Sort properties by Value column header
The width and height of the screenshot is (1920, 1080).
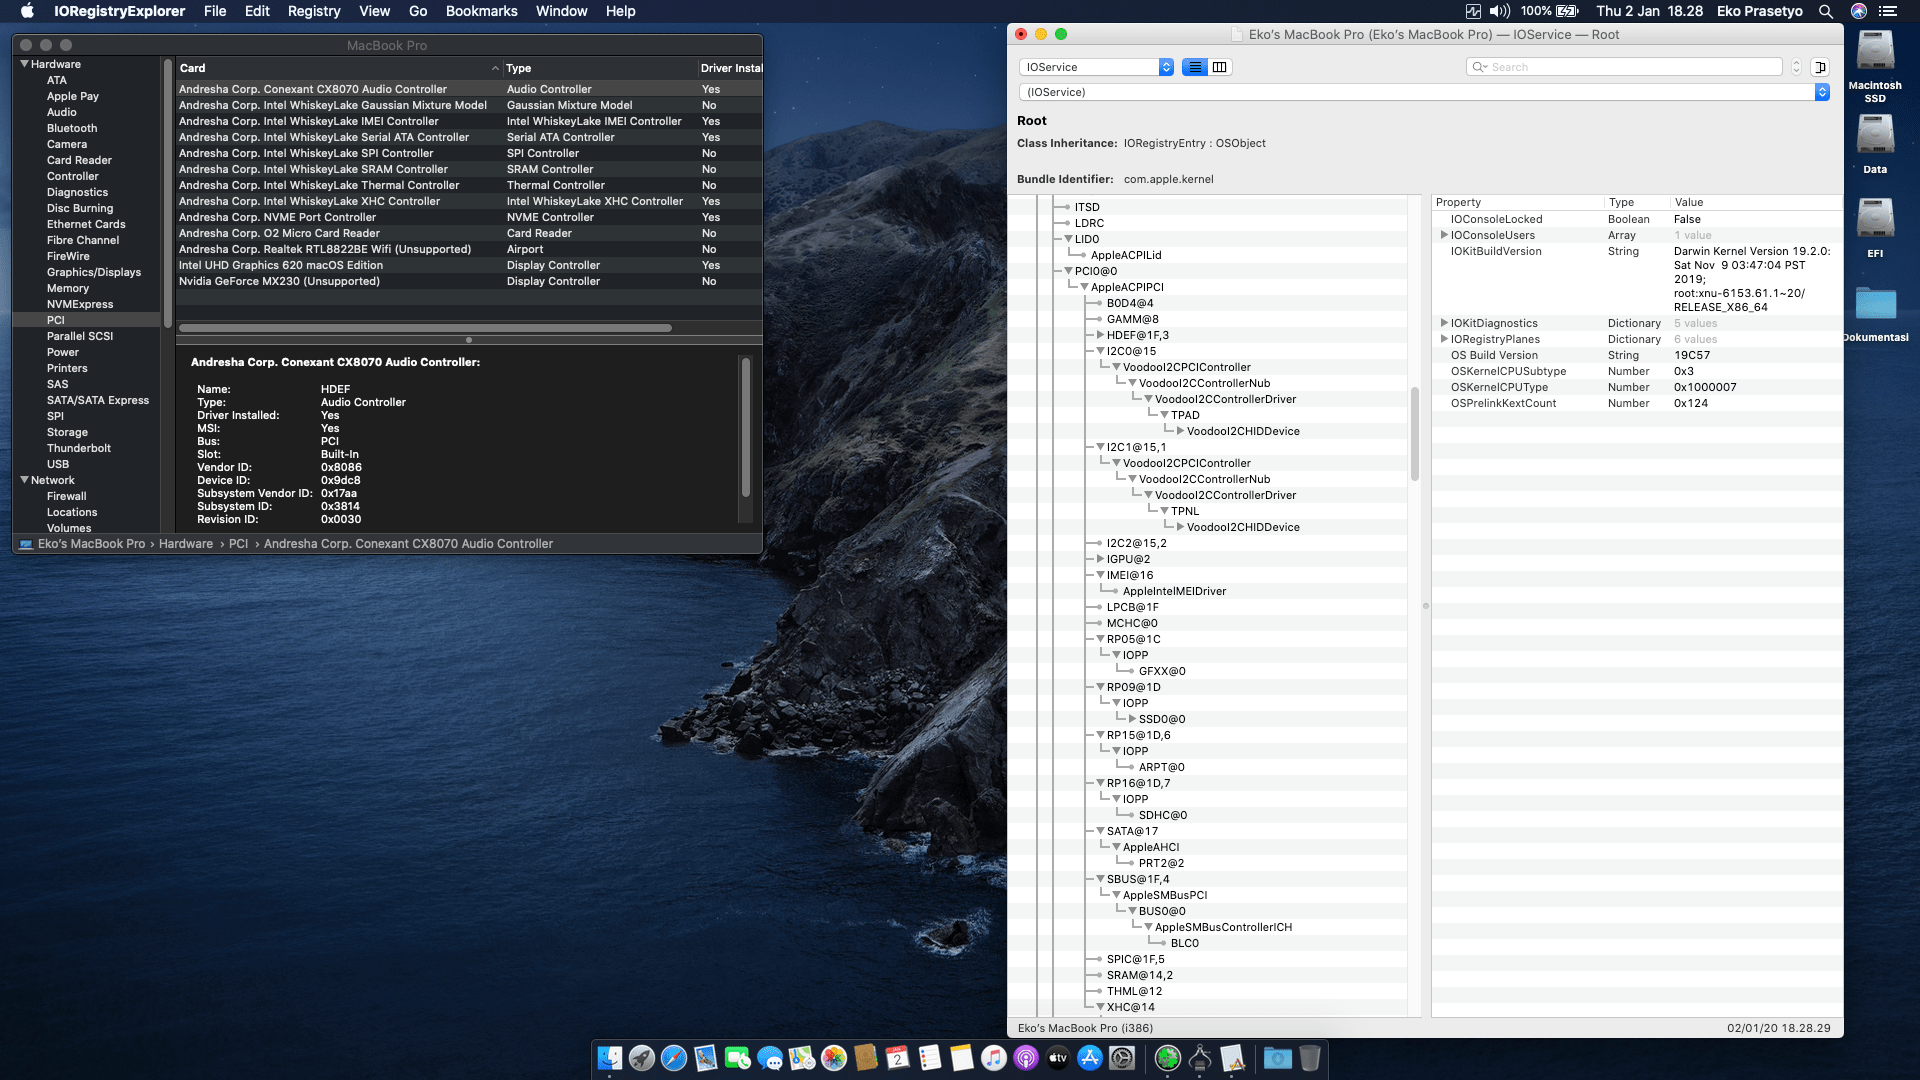(x=1755, y=202)
